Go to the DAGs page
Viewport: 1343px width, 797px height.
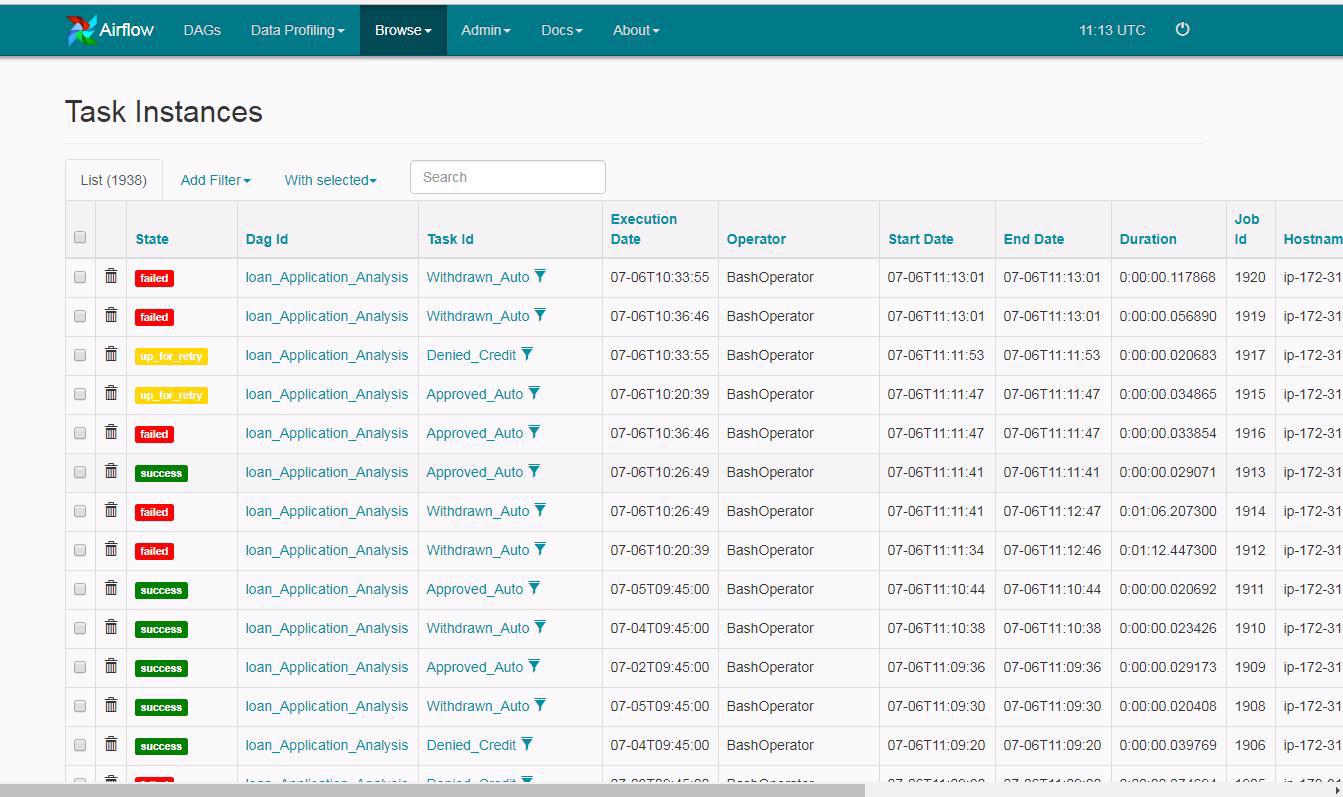coord(202,30)
